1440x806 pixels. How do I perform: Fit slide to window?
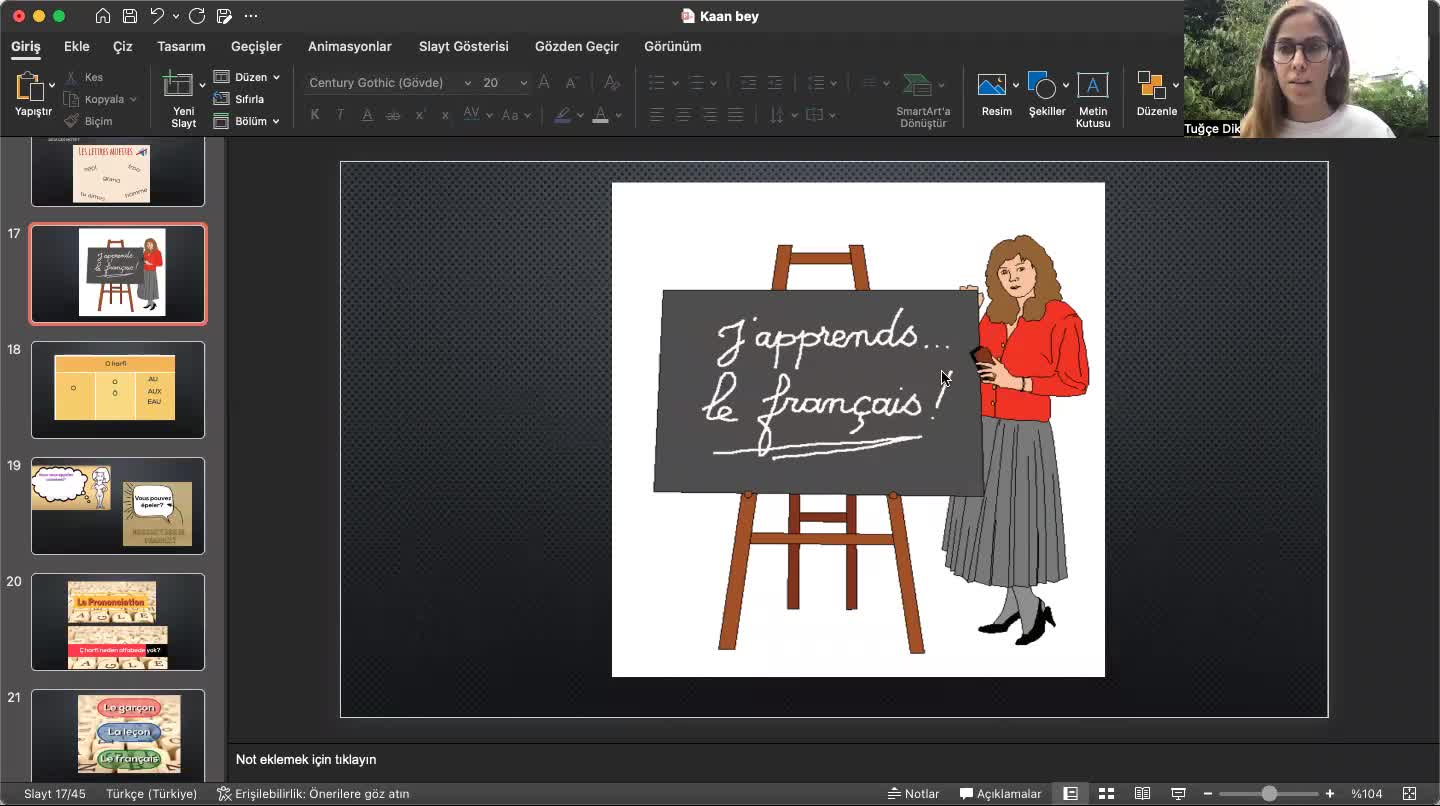click(x=1409, y=793)
